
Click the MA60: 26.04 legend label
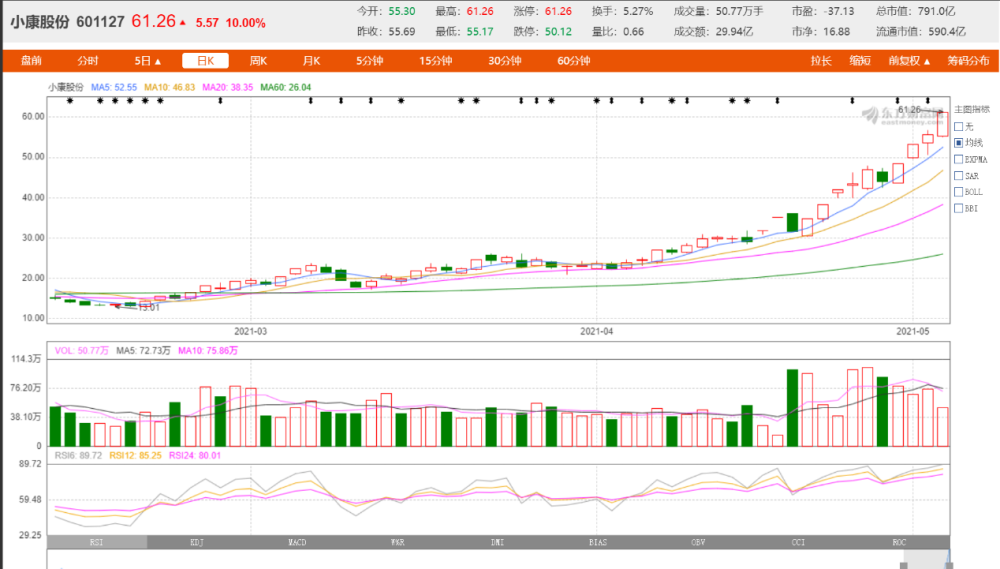[x=286, y=87]
